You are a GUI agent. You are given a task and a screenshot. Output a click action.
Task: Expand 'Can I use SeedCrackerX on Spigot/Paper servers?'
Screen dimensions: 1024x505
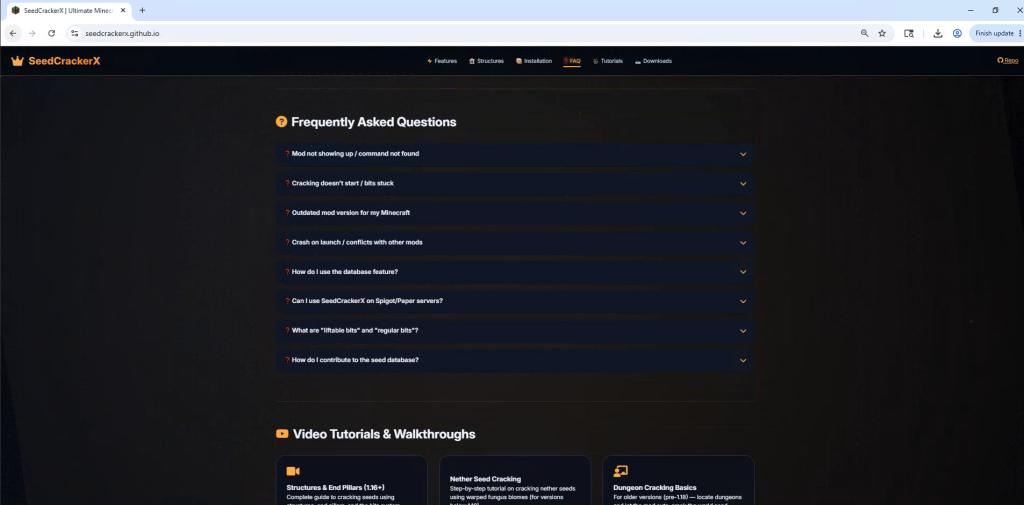click(515, 301)
